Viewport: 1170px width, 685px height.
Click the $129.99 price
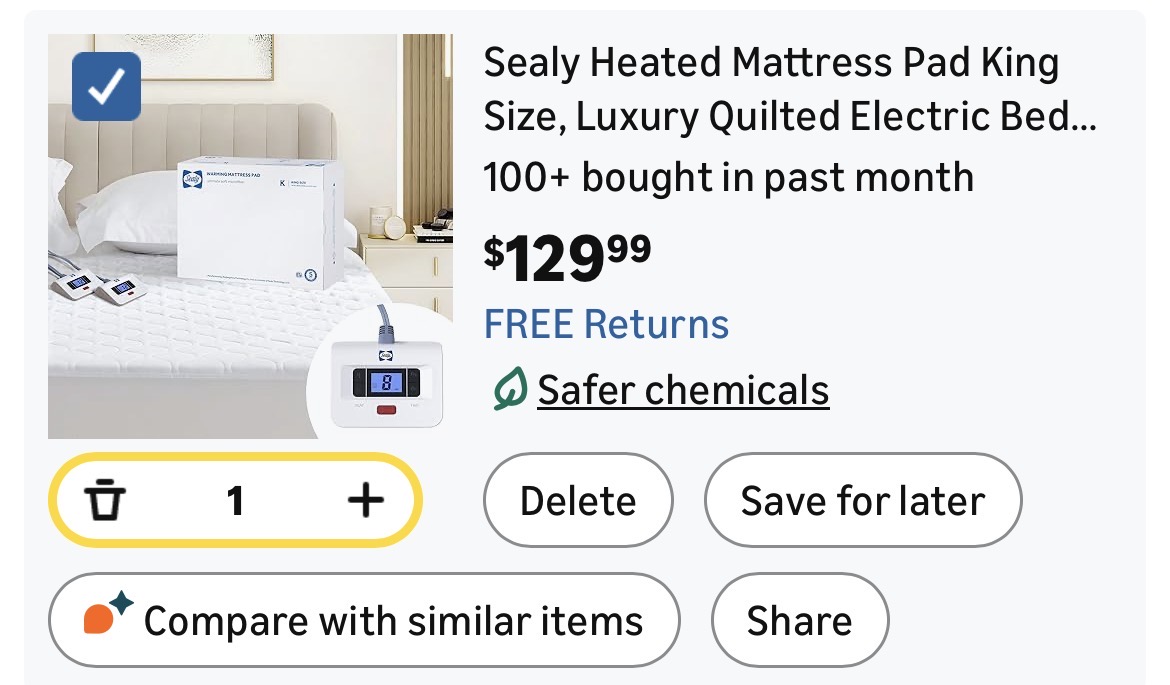coord(567,257)
